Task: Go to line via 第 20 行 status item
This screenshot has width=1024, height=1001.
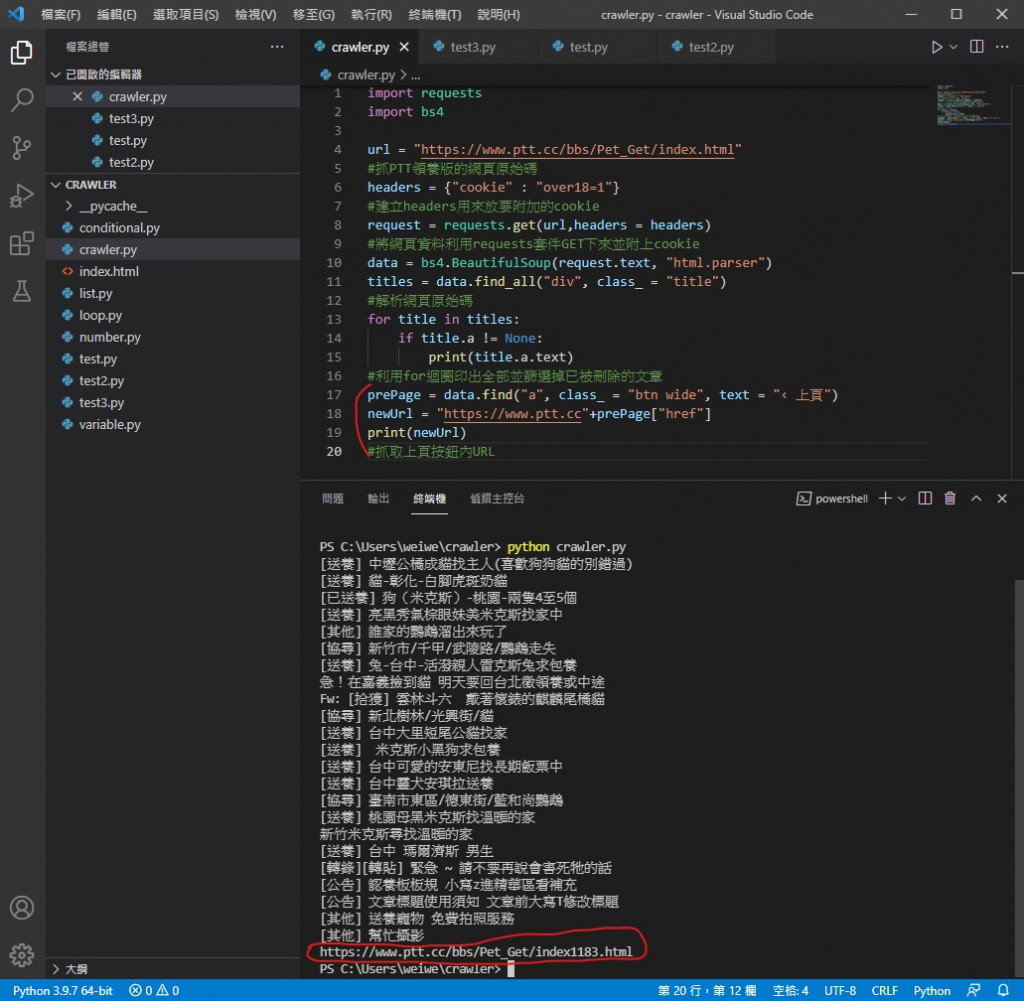Action: (707, 991)
